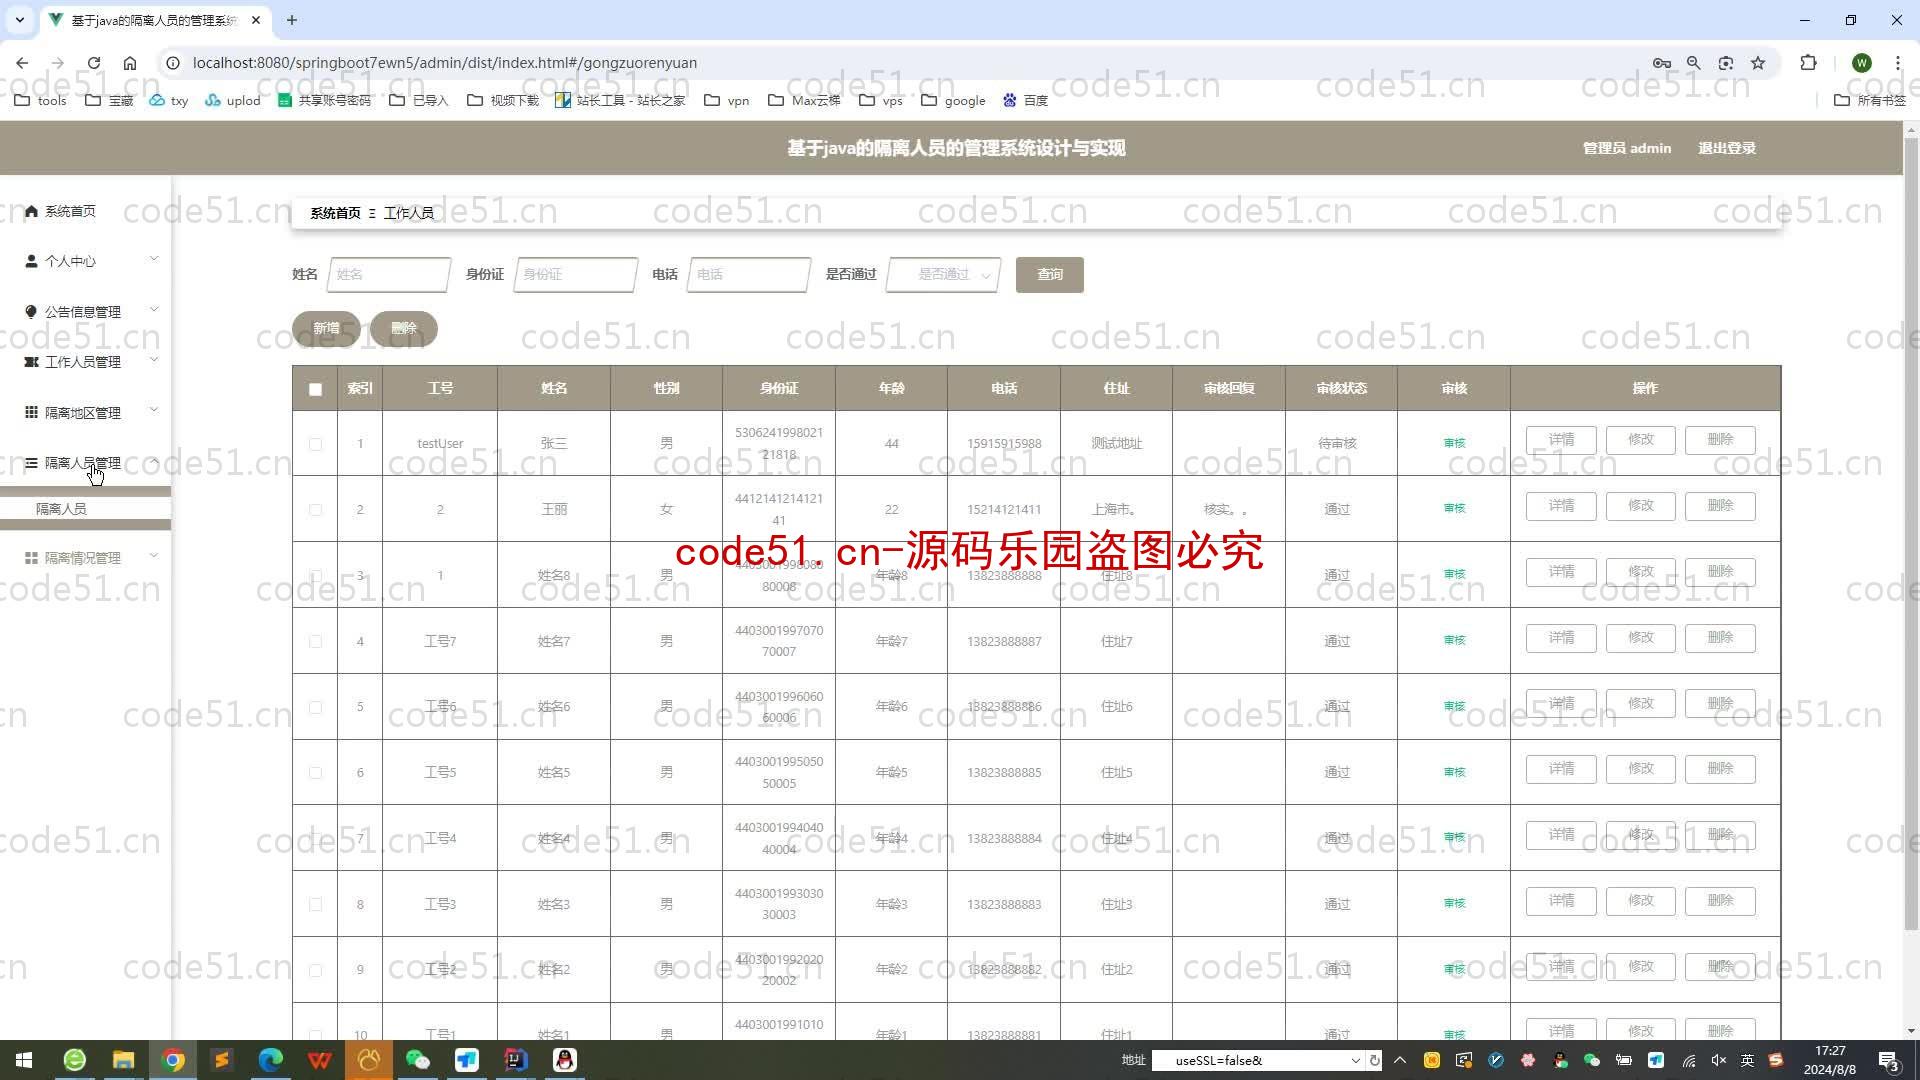
Task: Click the Windows Start button
Action: (x=24, y=1060)
